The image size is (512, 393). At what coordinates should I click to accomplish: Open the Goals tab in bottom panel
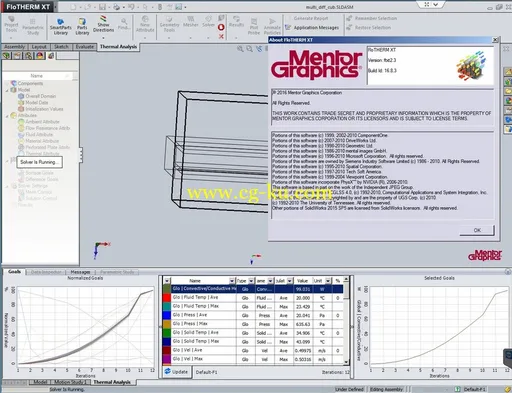(14, 272)
